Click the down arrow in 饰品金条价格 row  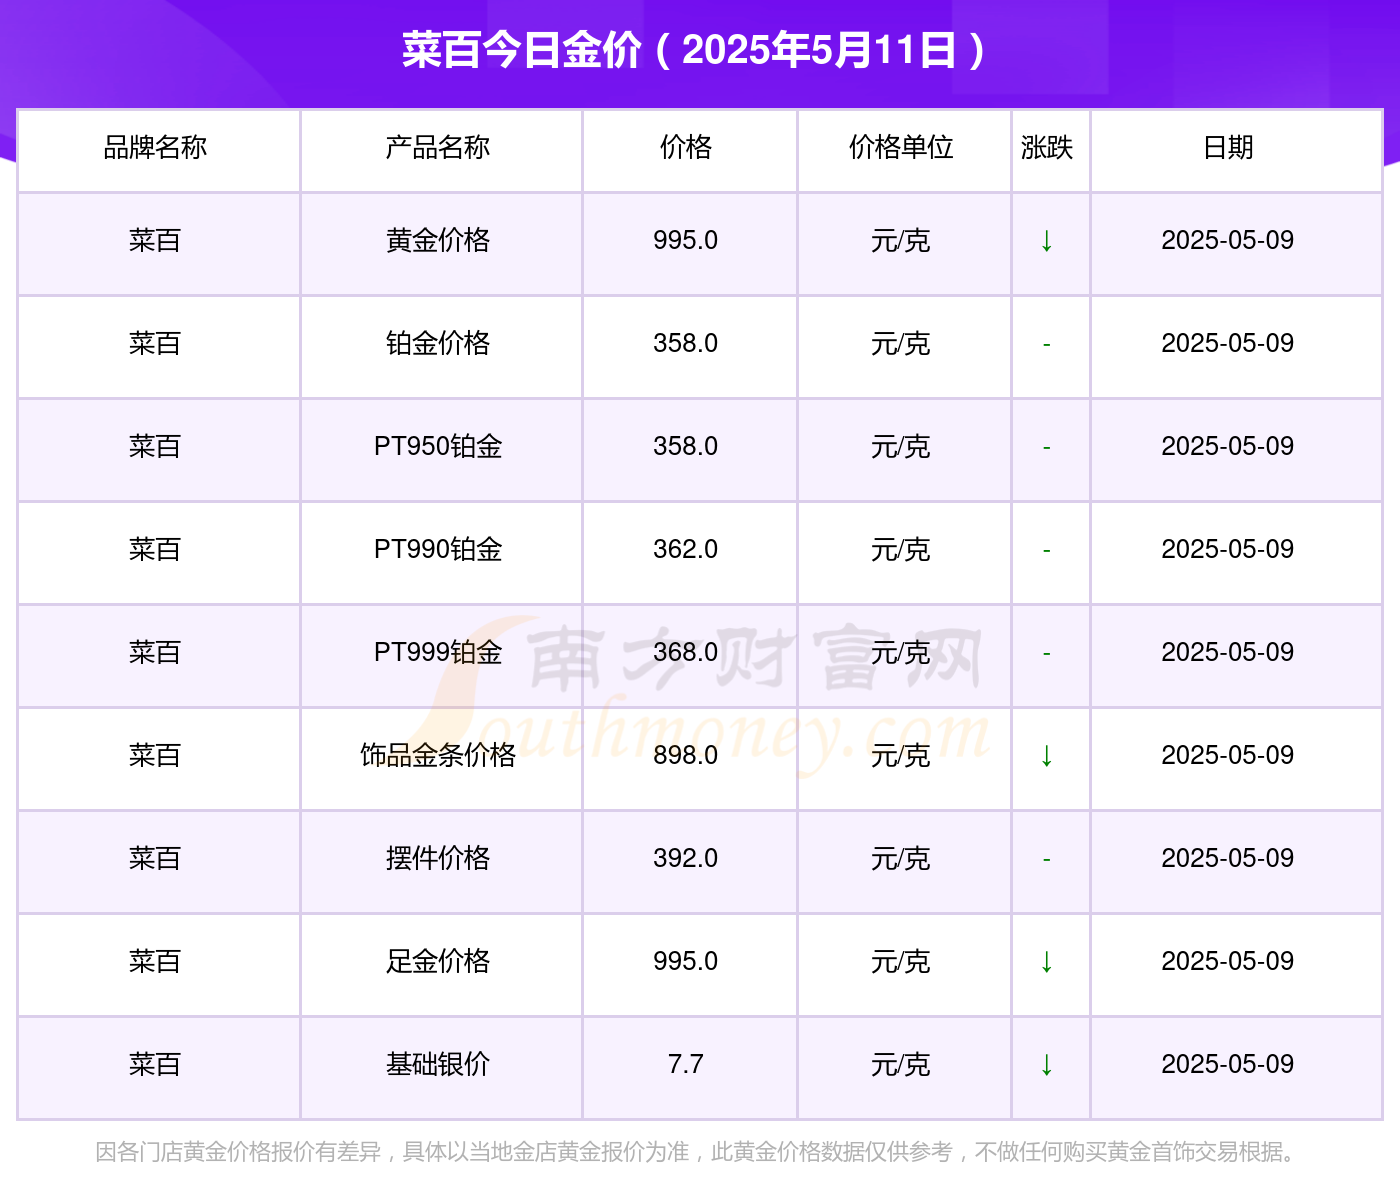(x=1047, y=756)
